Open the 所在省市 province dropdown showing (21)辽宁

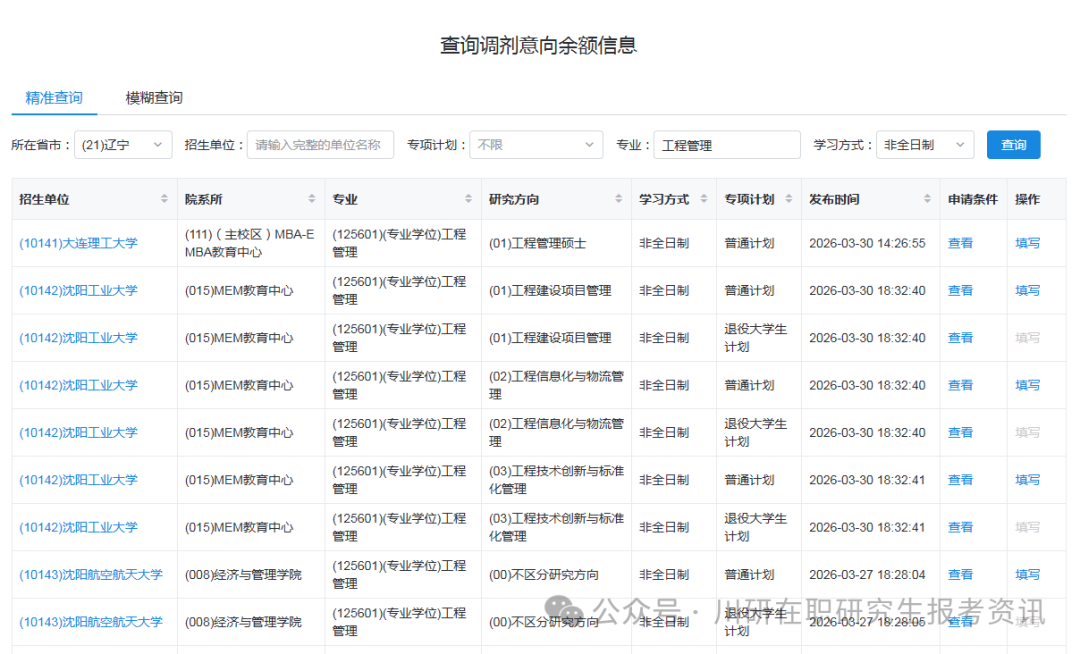click(x=123, y=144)
